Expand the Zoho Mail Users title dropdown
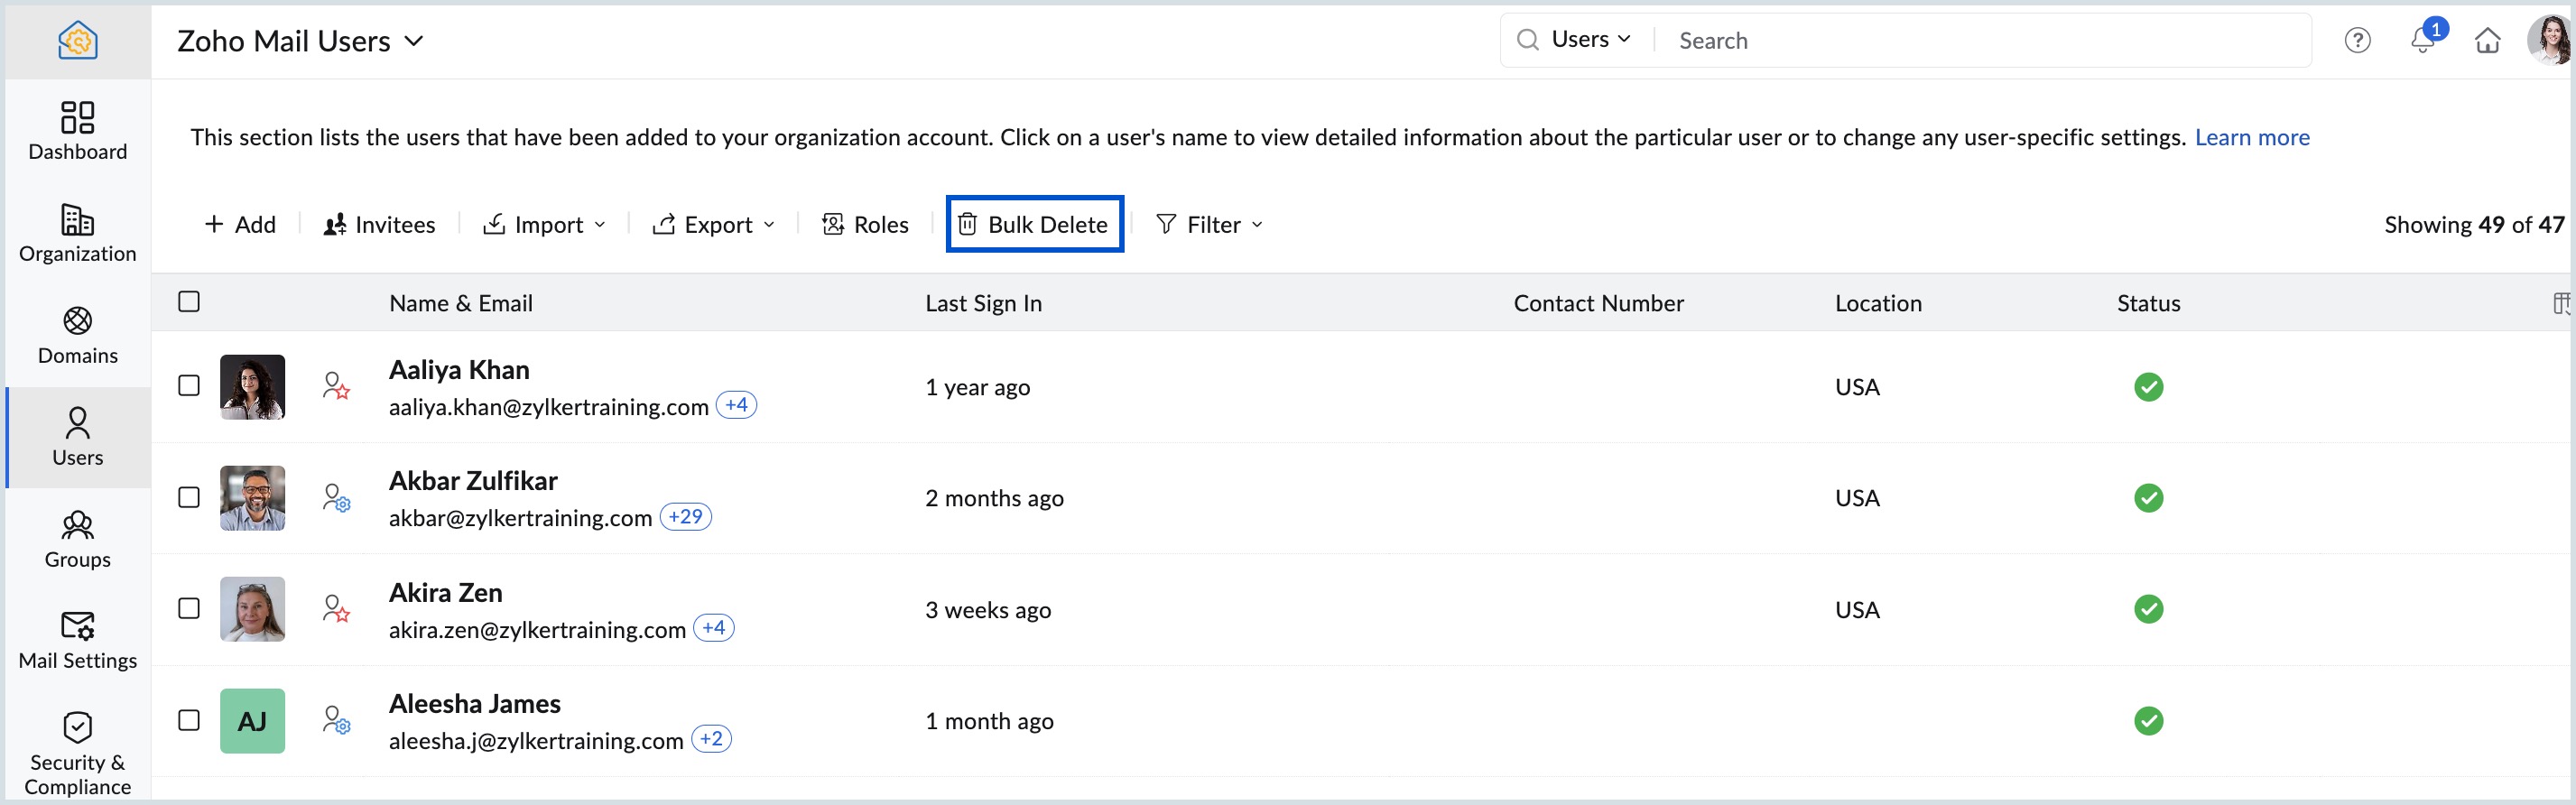The height and width of the screenshot is (805, 2576). (x=413, y=41)
